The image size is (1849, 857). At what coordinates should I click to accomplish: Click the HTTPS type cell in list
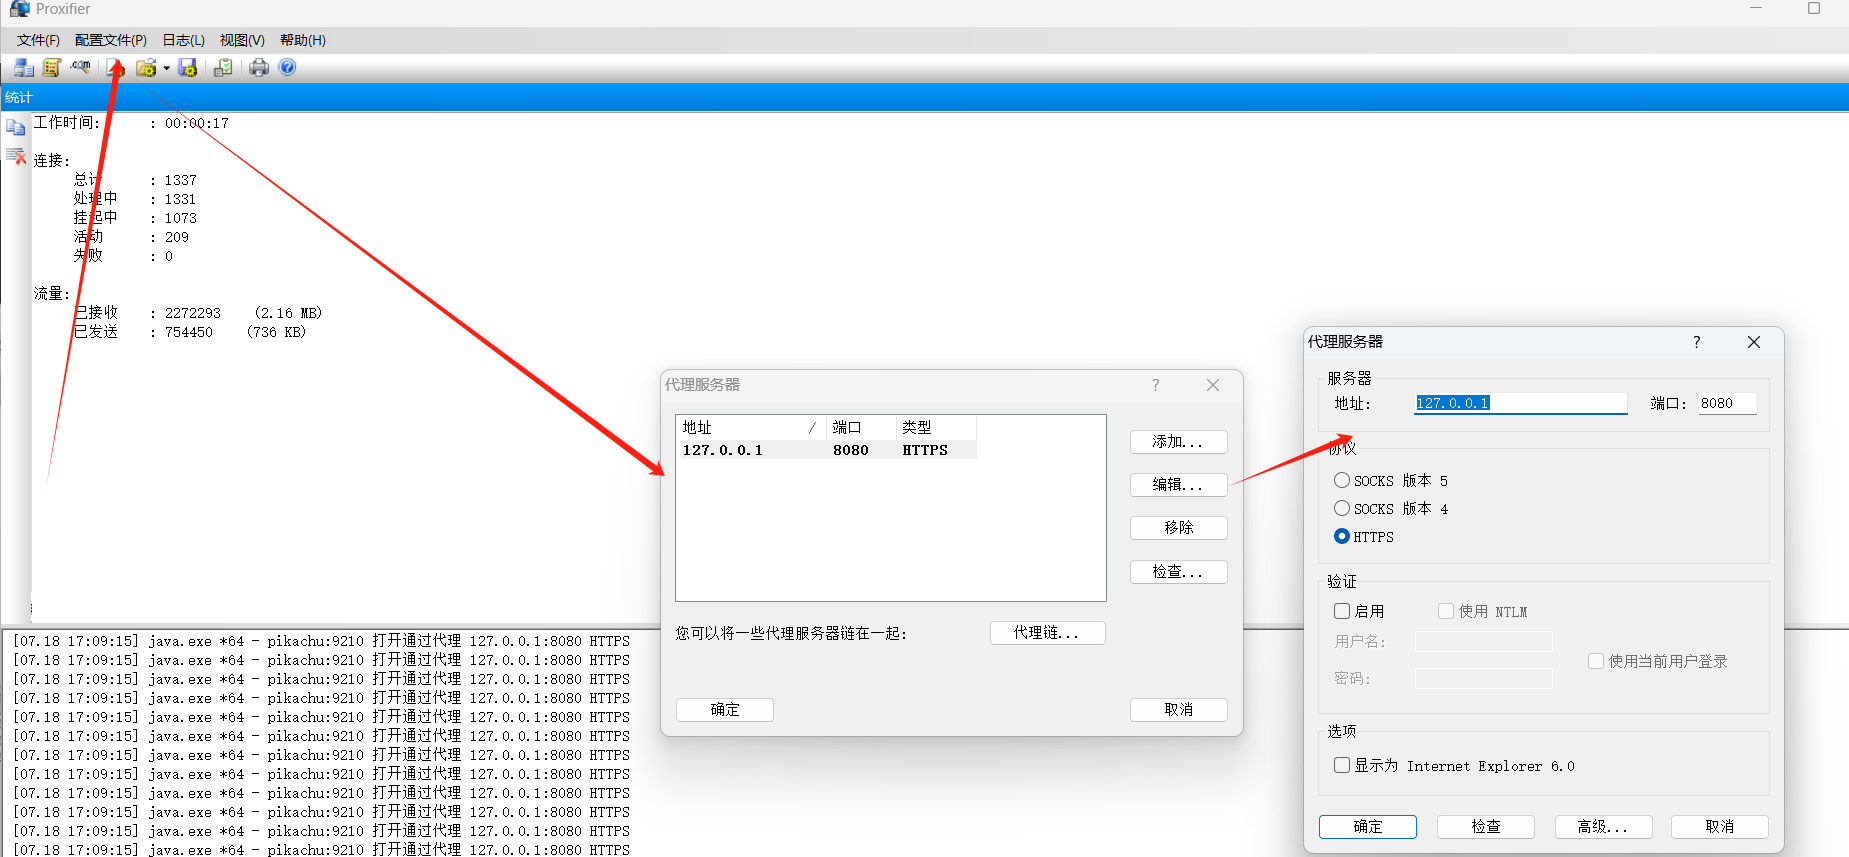point(925,450)
